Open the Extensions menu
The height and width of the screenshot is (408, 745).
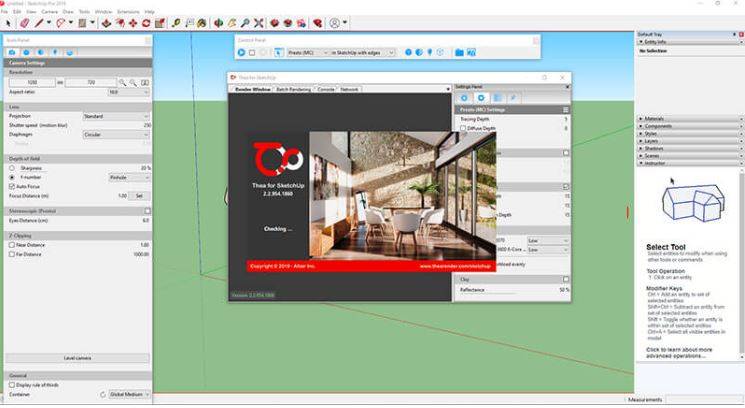(128, 12)
